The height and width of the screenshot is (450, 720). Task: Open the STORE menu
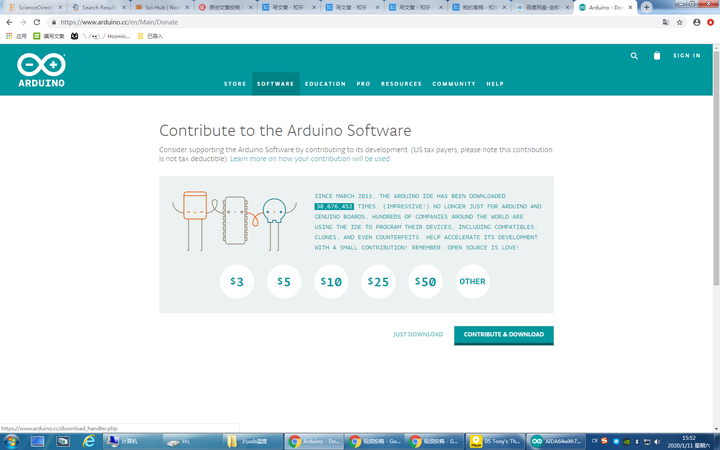[x=235, y=84]
